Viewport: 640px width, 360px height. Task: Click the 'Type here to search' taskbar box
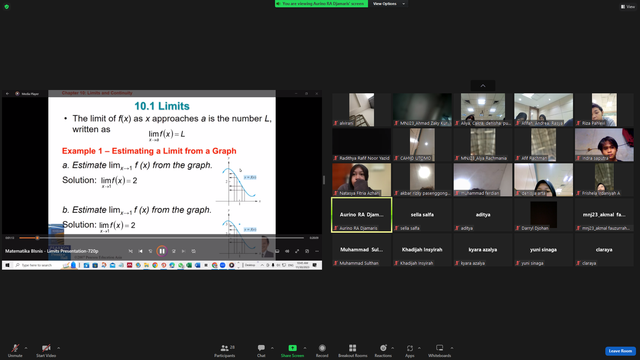tap(38, 265)
